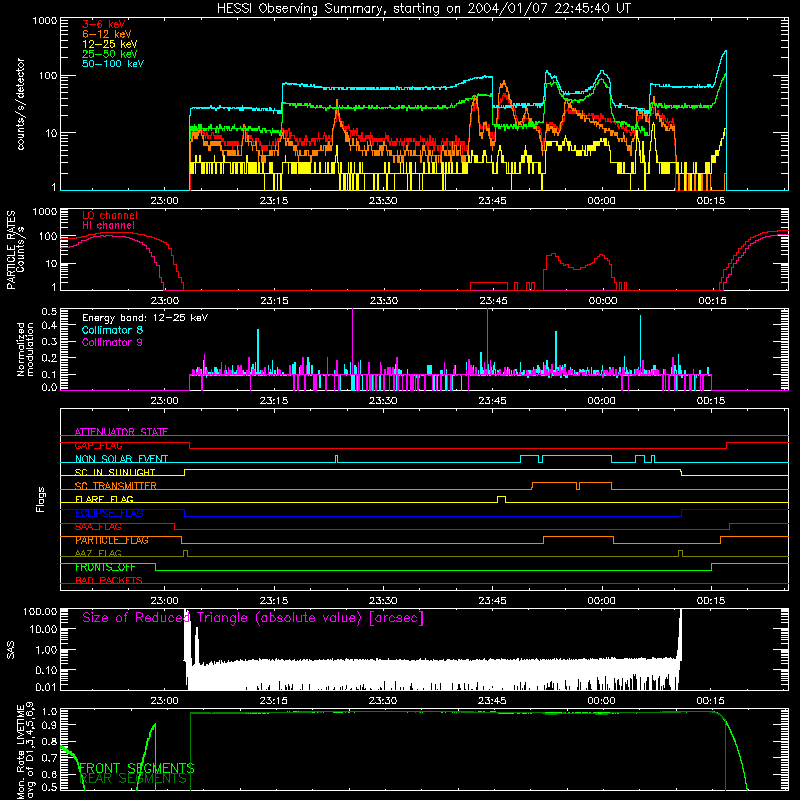Click the '0.5' tick on the modulation axis
The height and width of the screenshot is (800, 800).
[49, 311]
